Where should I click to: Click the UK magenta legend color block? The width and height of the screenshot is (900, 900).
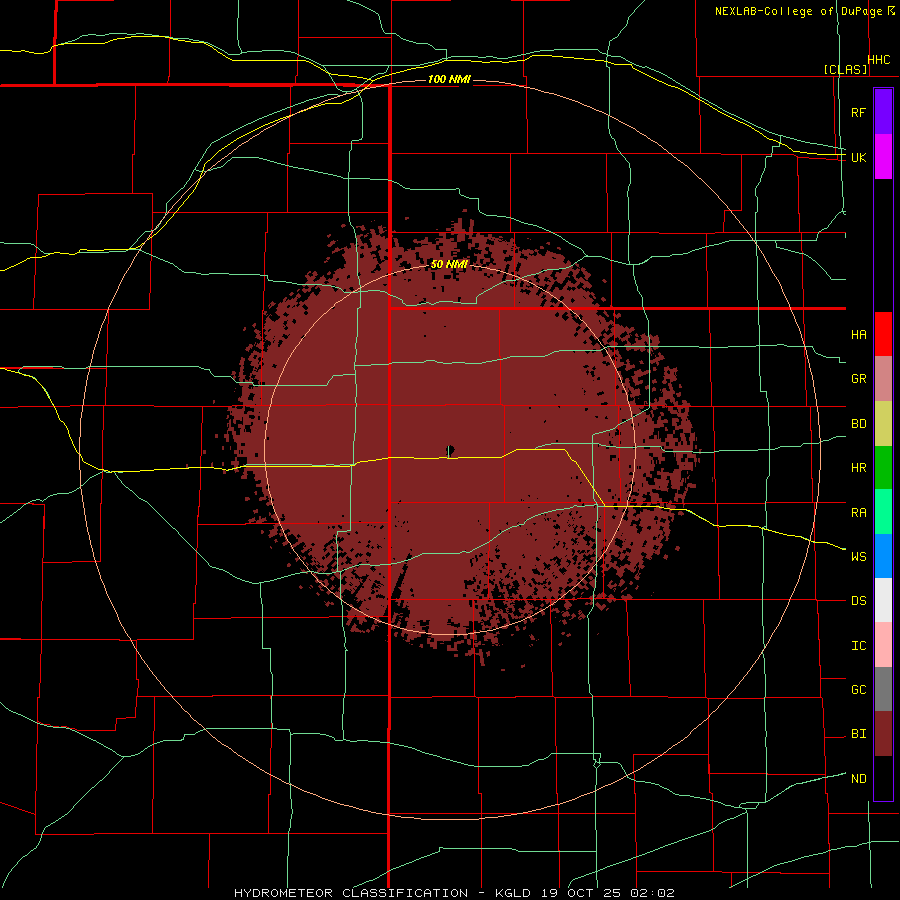(883, 157)
